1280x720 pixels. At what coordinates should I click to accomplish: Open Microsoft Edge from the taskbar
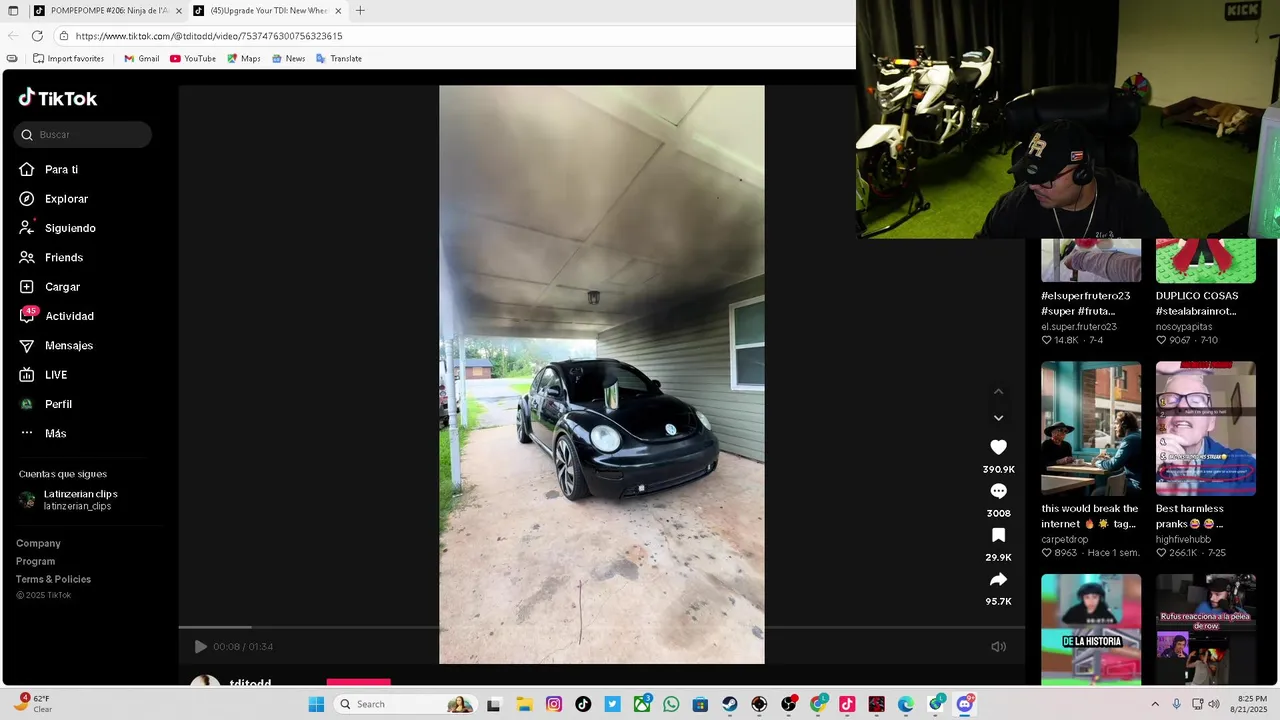pos(906,704)
